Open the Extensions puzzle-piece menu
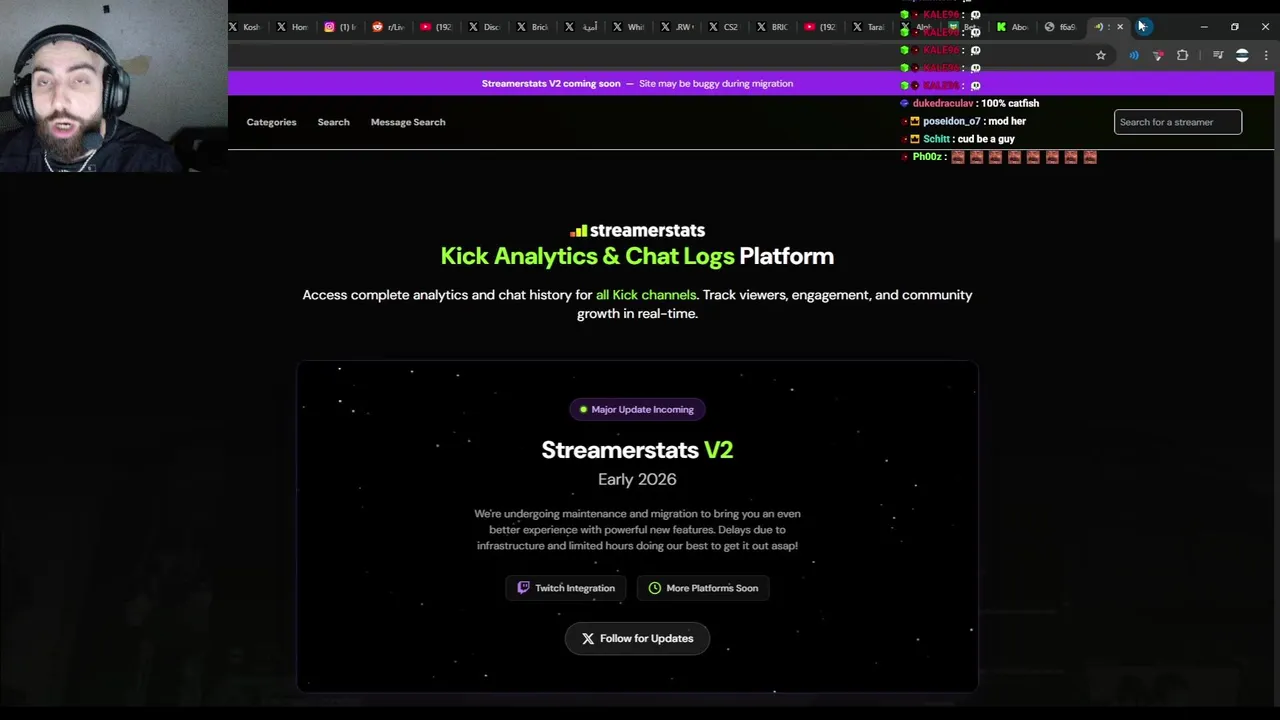Image resolution: width=1280 pixels, height=720 pixels. coord(1182,56)
